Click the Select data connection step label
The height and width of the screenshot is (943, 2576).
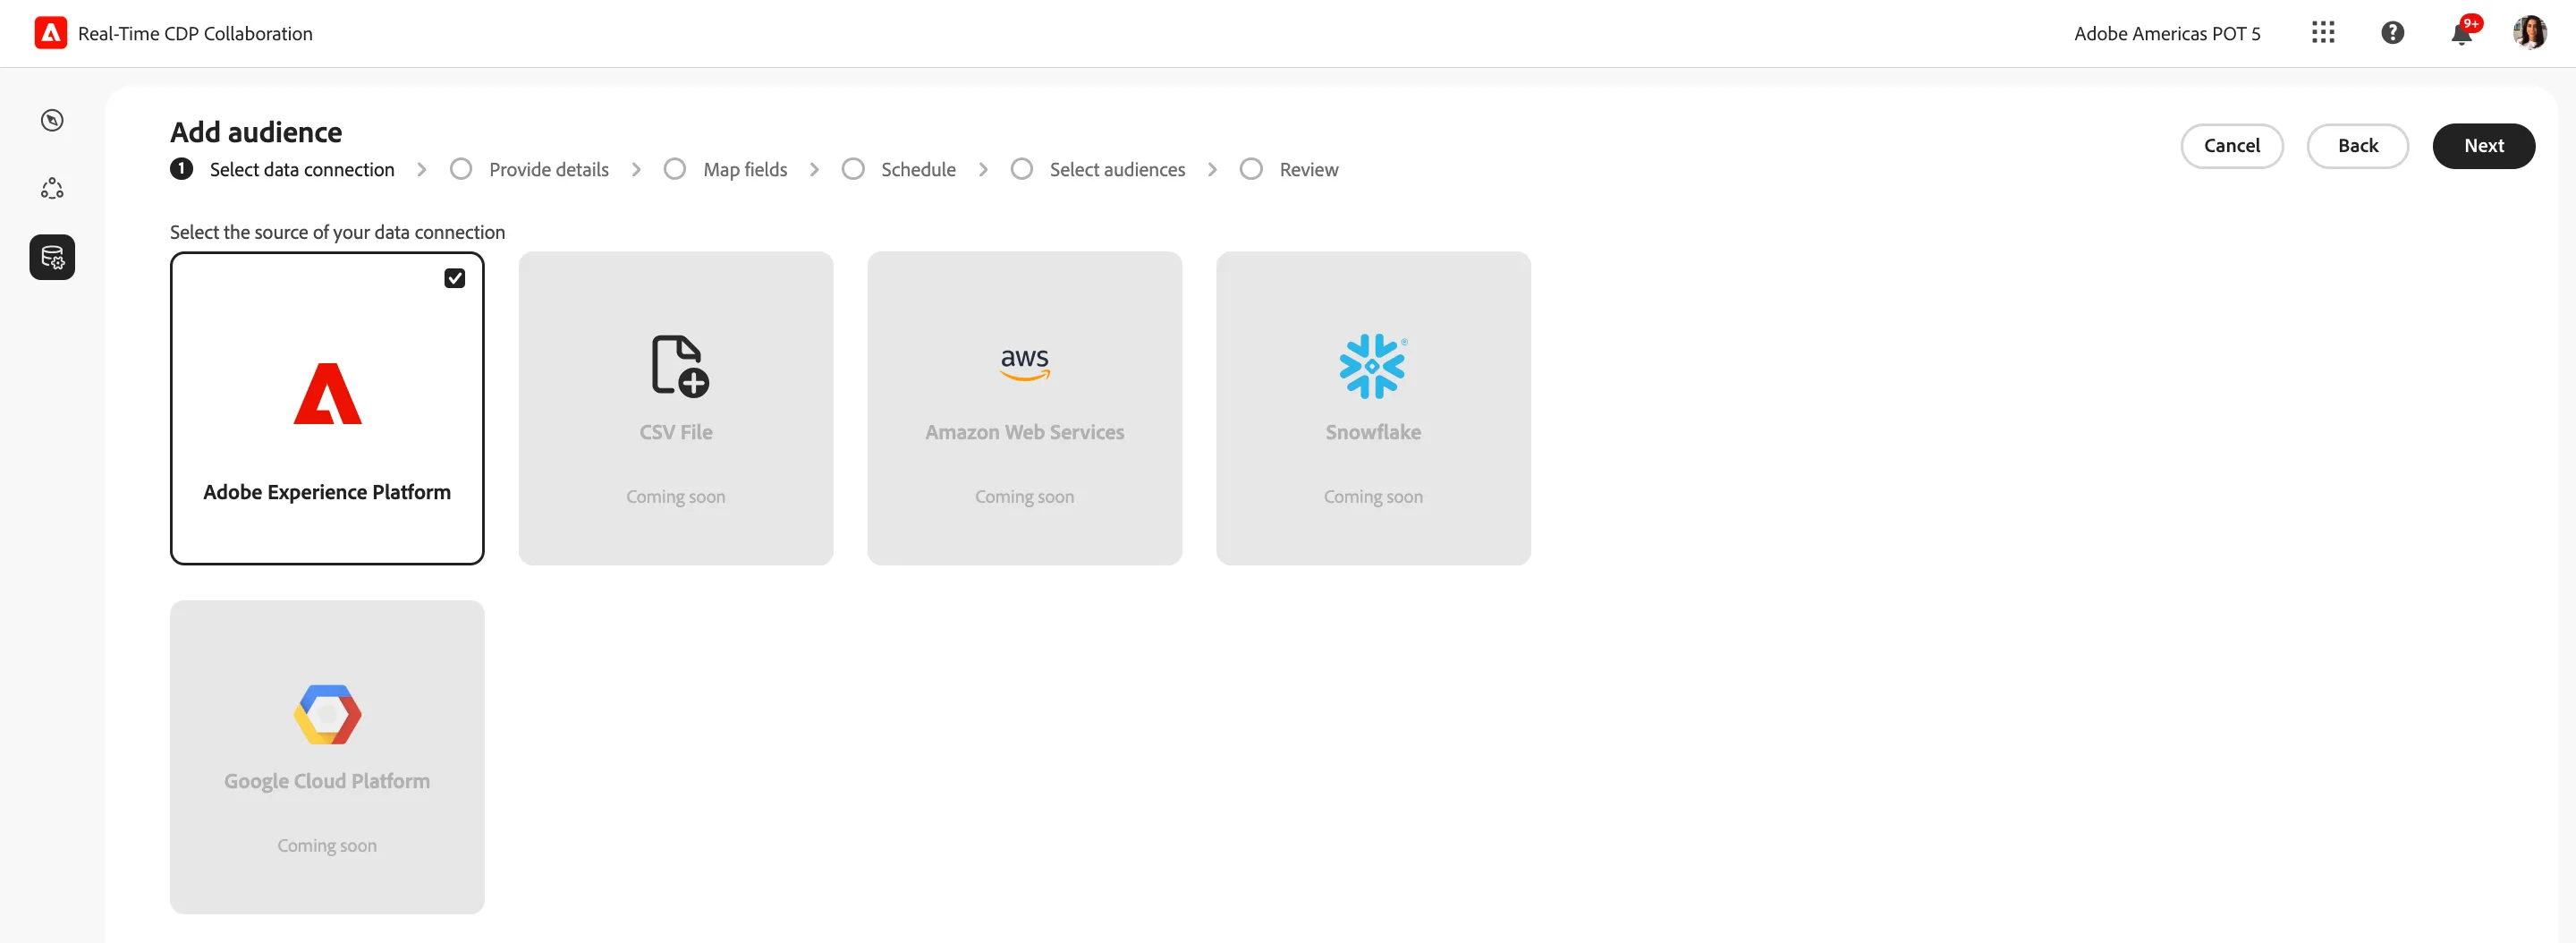point(302,170)
